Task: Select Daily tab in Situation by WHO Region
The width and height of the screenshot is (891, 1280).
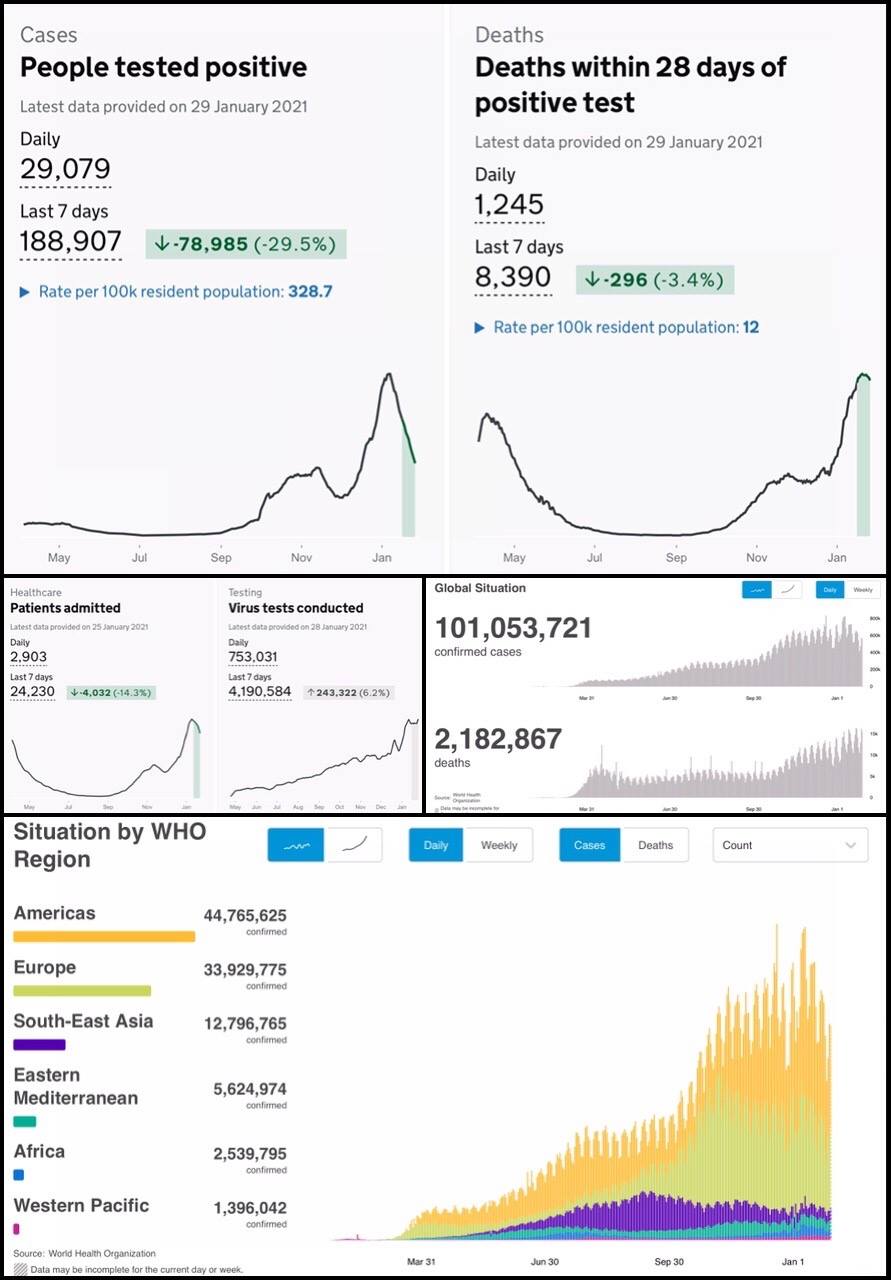Action: click(x=436, y=845)
